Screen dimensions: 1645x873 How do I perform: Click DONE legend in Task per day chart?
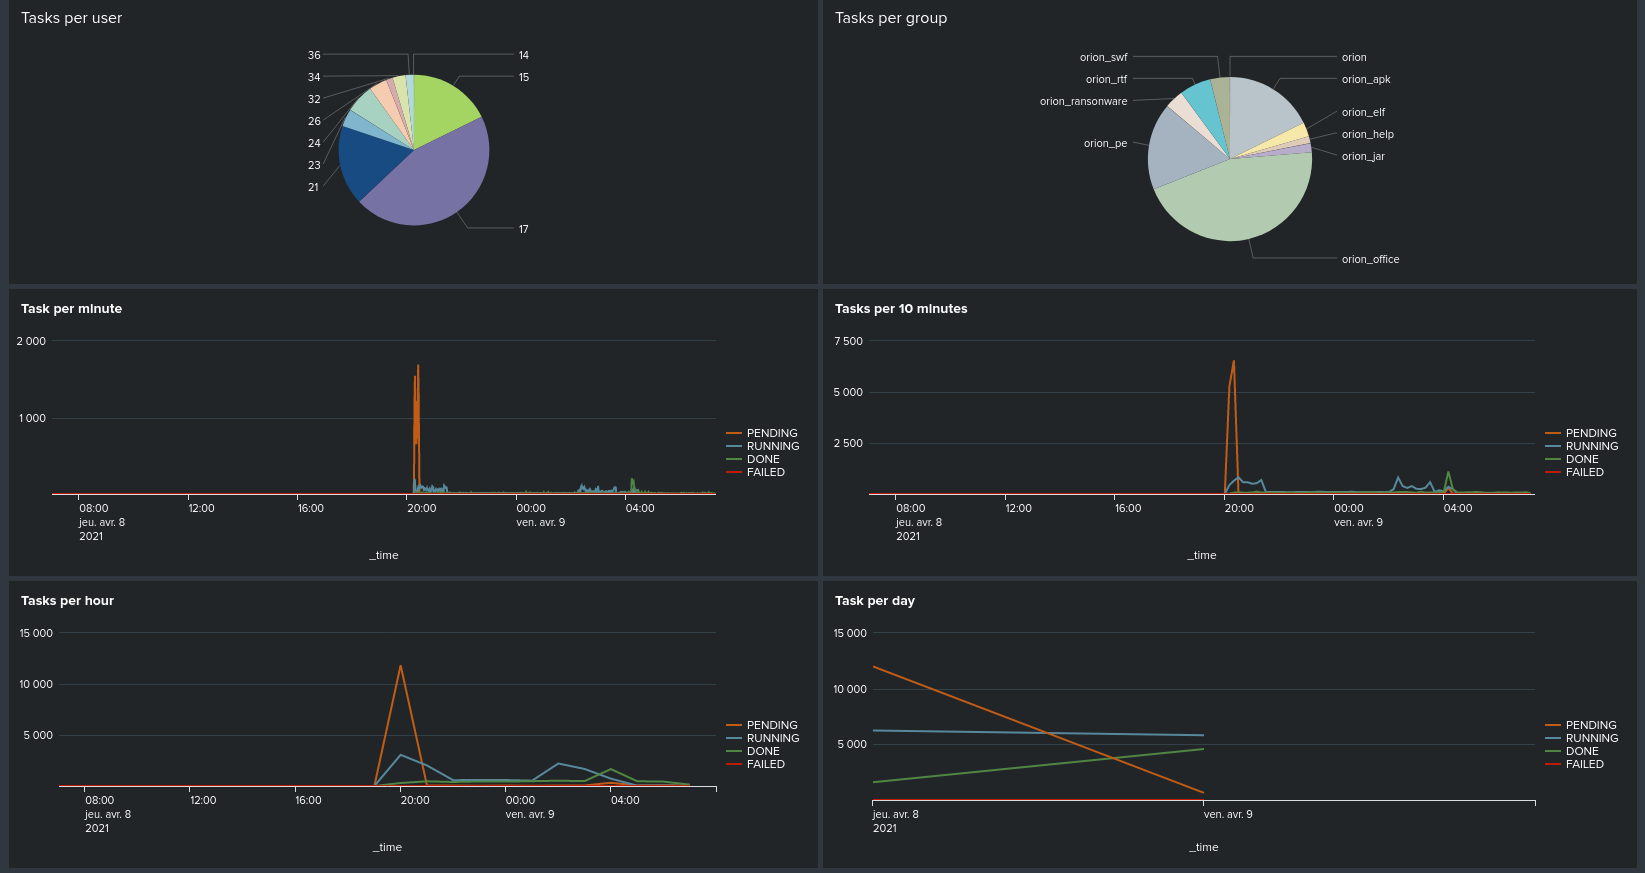[x=1572, y=751]
